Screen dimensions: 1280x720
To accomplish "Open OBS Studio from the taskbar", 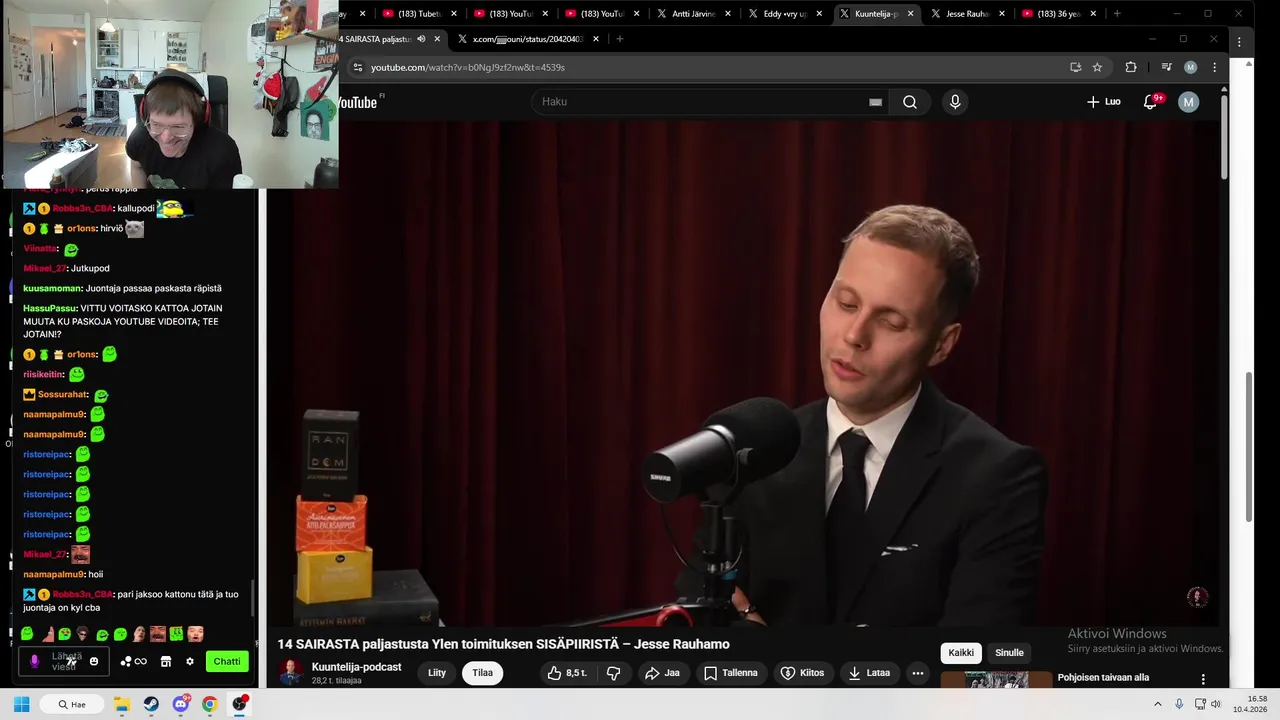I will coord(239,704).
